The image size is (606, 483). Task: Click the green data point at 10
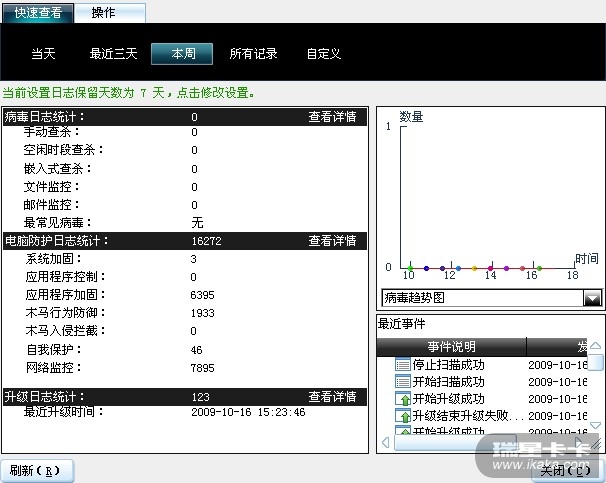[x=410, y=268]
